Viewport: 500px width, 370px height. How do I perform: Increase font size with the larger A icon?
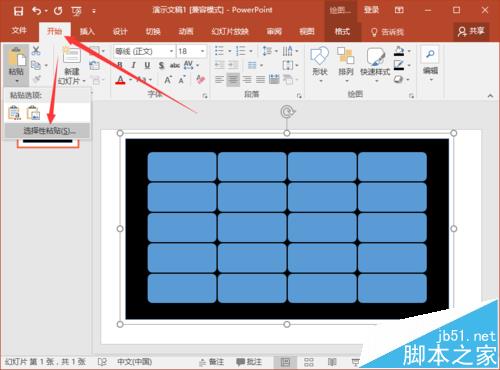tap(168, 80)
